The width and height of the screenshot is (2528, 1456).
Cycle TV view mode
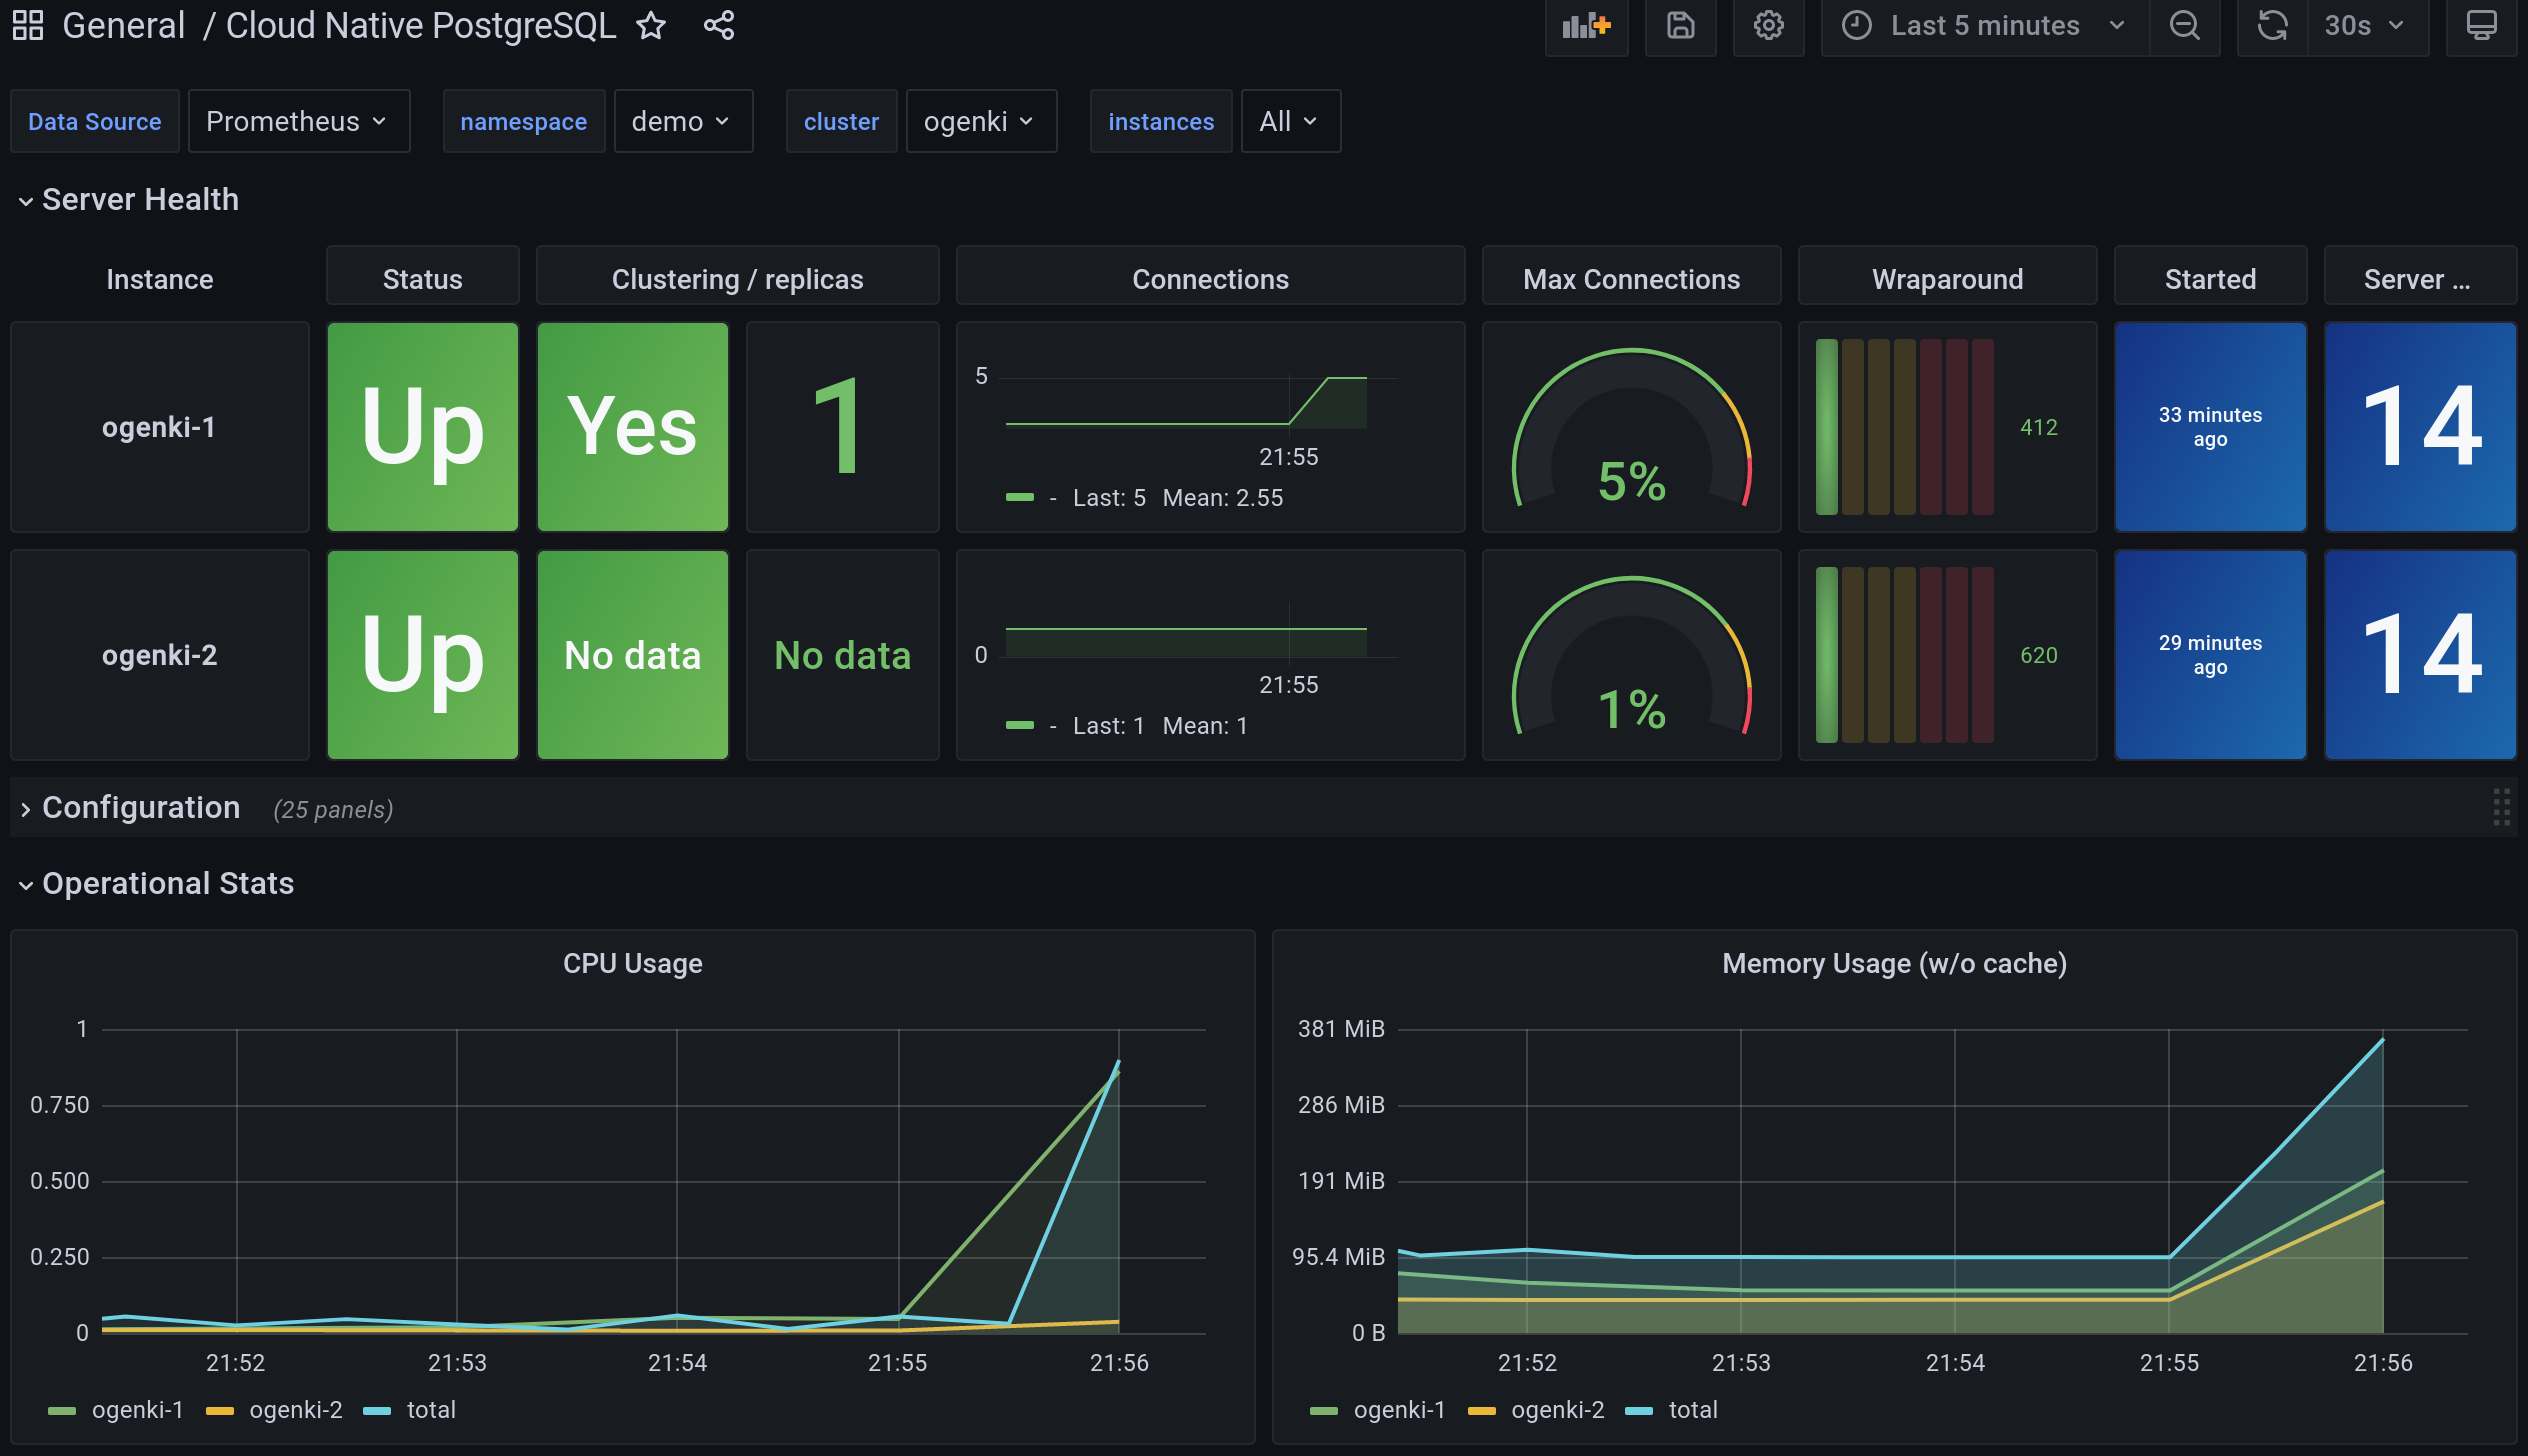[2481, 26]
